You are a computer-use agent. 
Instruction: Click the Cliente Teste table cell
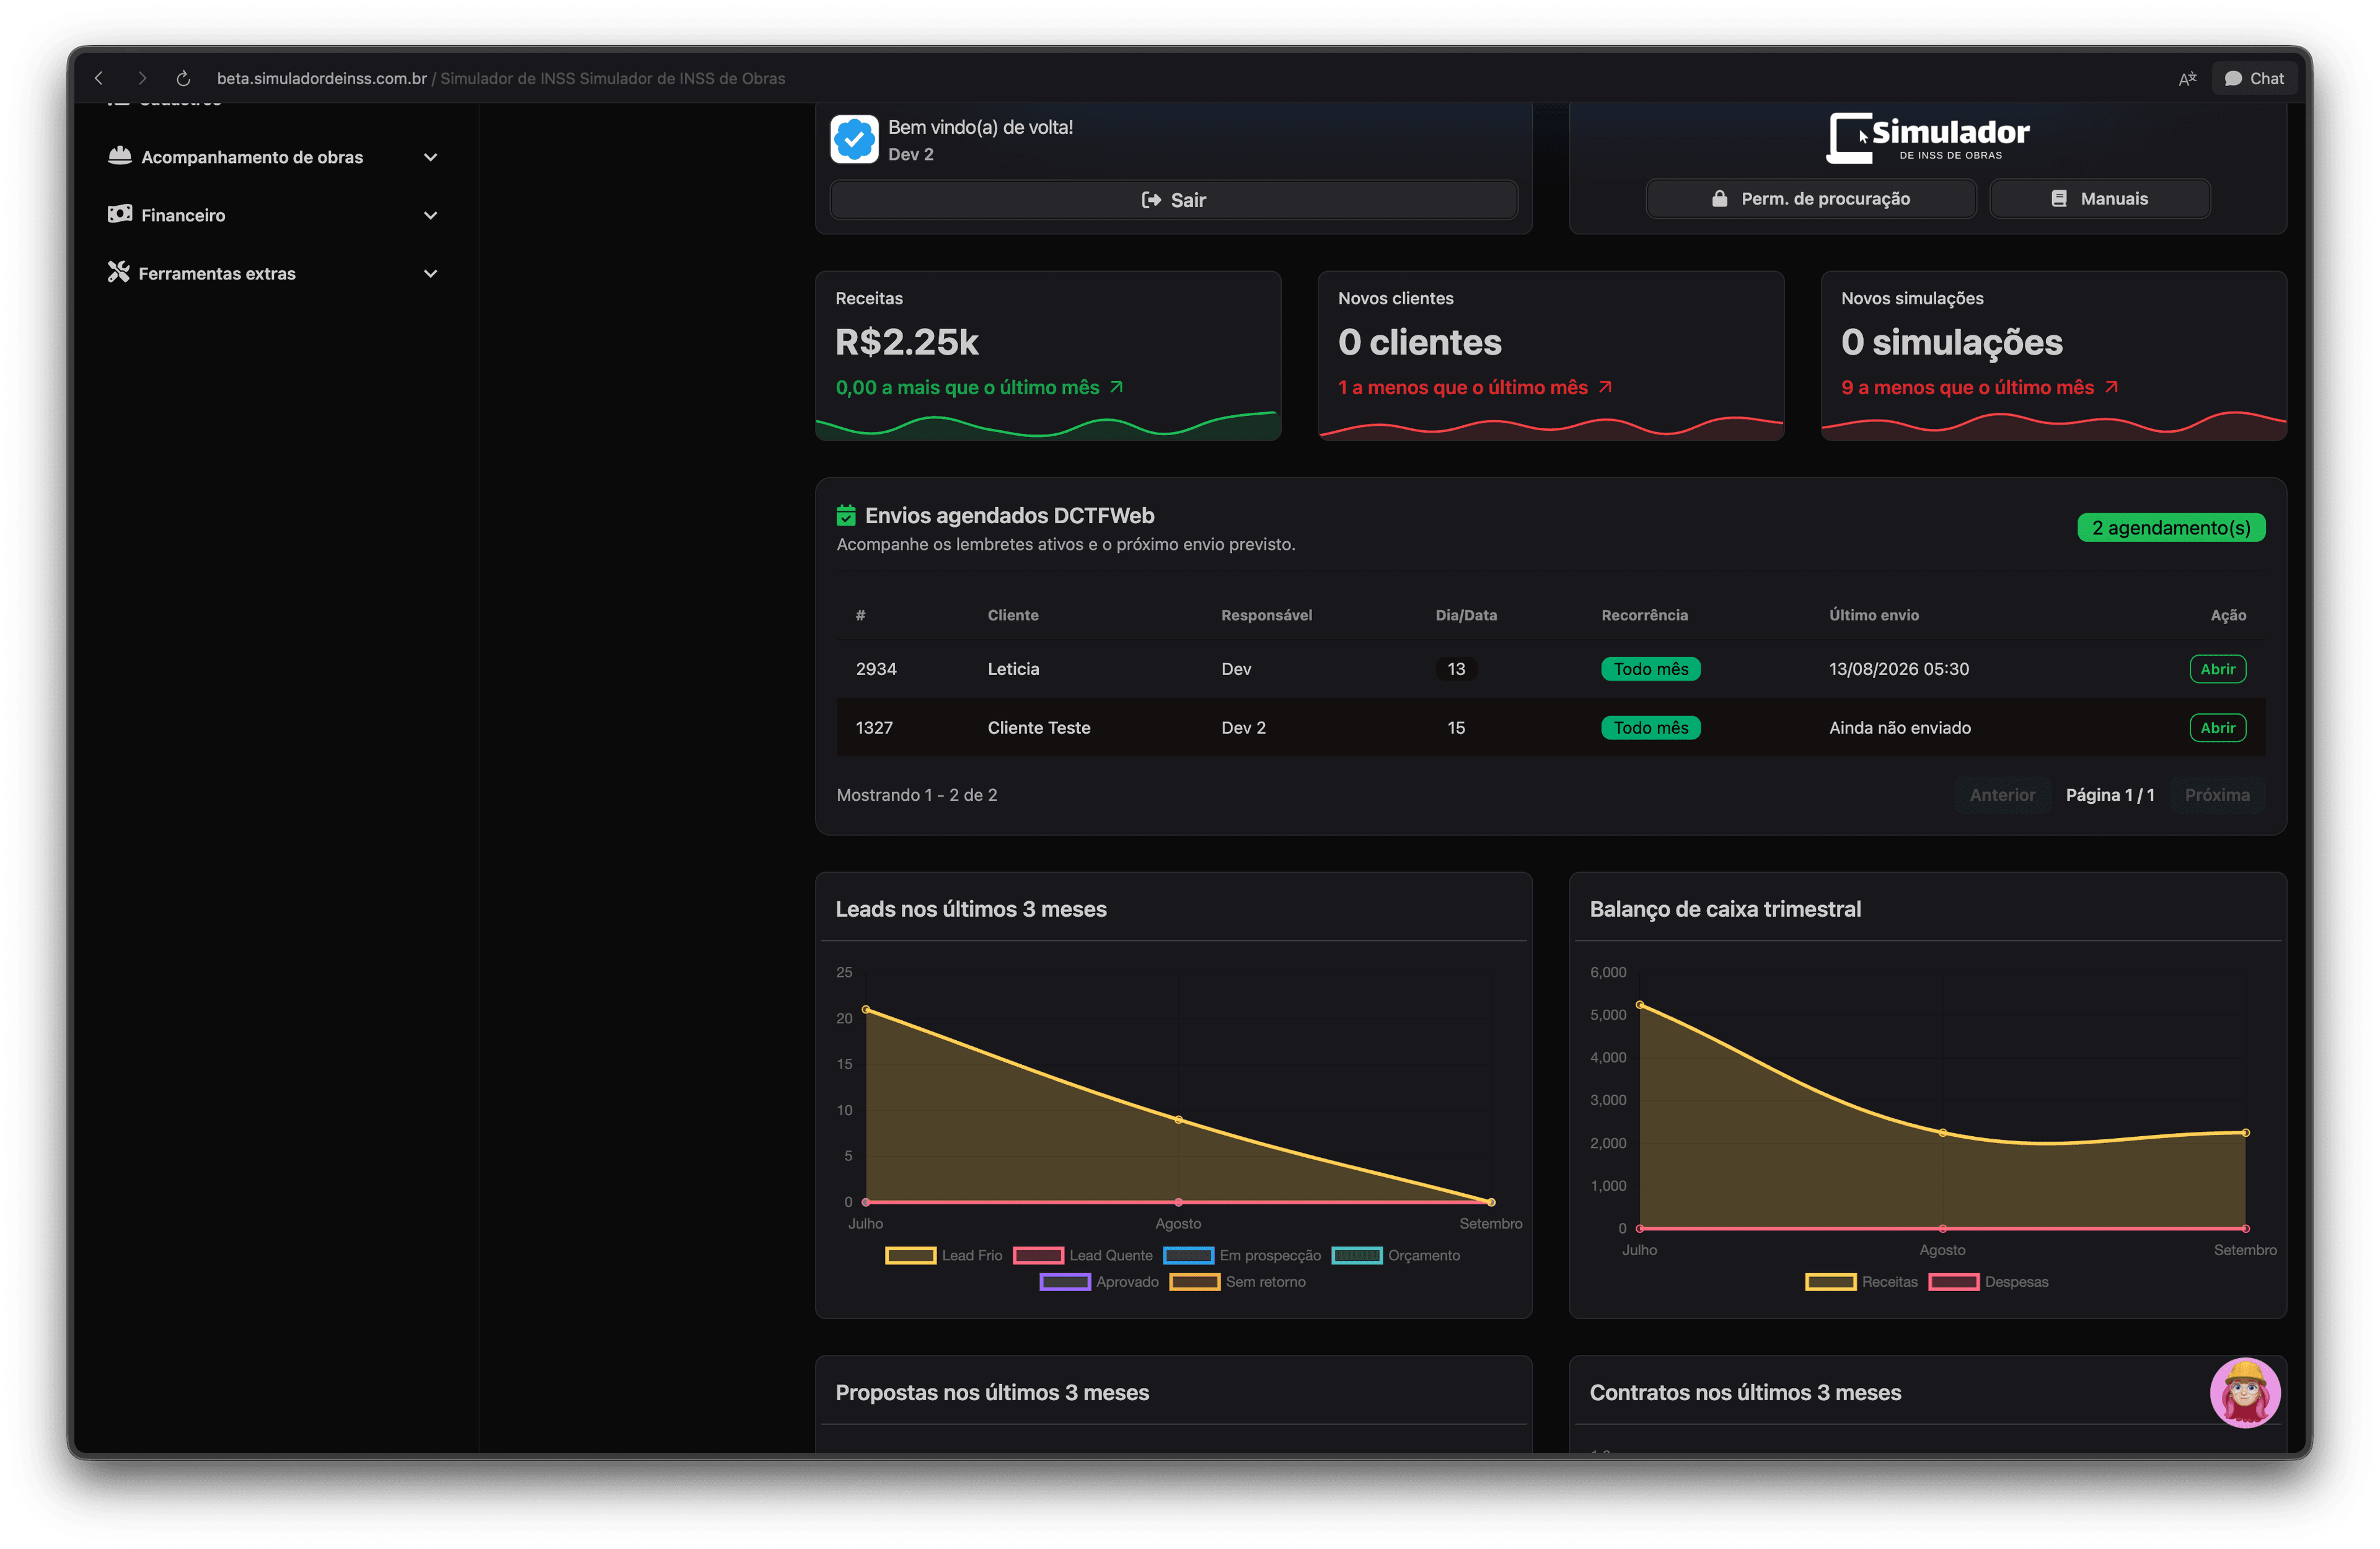[1039, 728]
